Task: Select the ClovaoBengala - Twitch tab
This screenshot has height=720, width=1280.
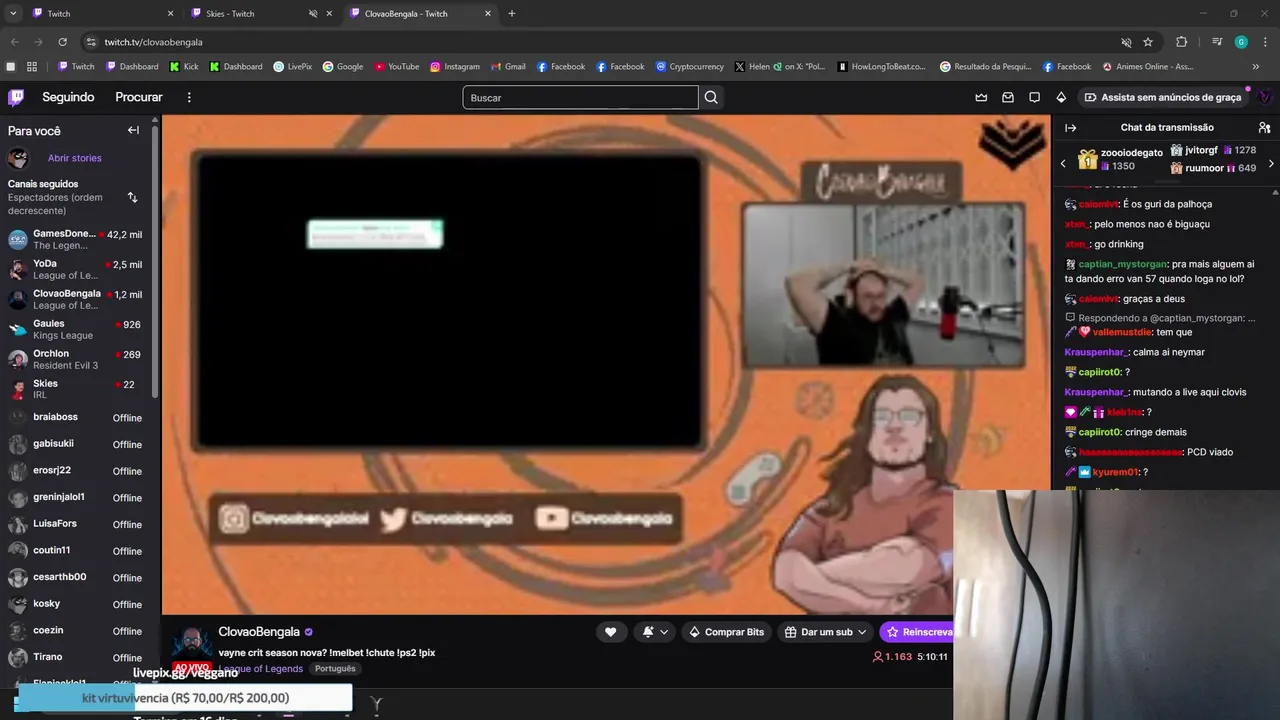Action: pos(420,13)
